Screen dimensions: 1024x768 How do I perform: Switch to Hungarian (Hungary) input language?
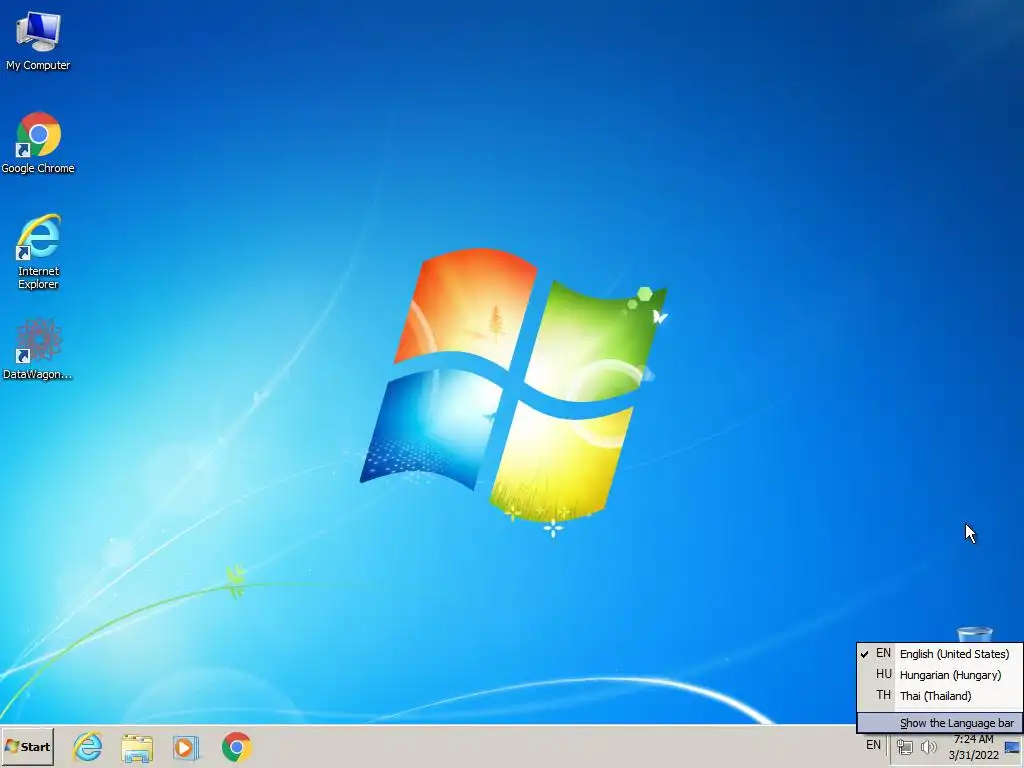point(940,675)
